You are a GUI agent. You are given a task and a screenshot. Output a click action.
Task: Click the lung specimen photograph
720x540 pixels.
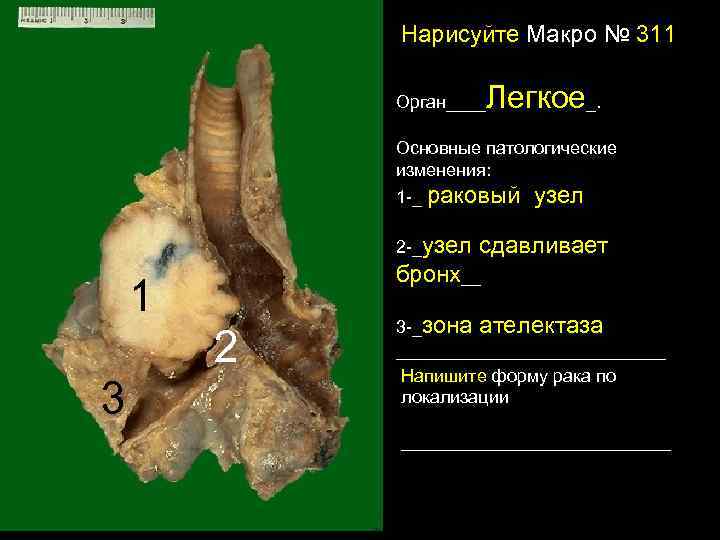pos(196,271)
